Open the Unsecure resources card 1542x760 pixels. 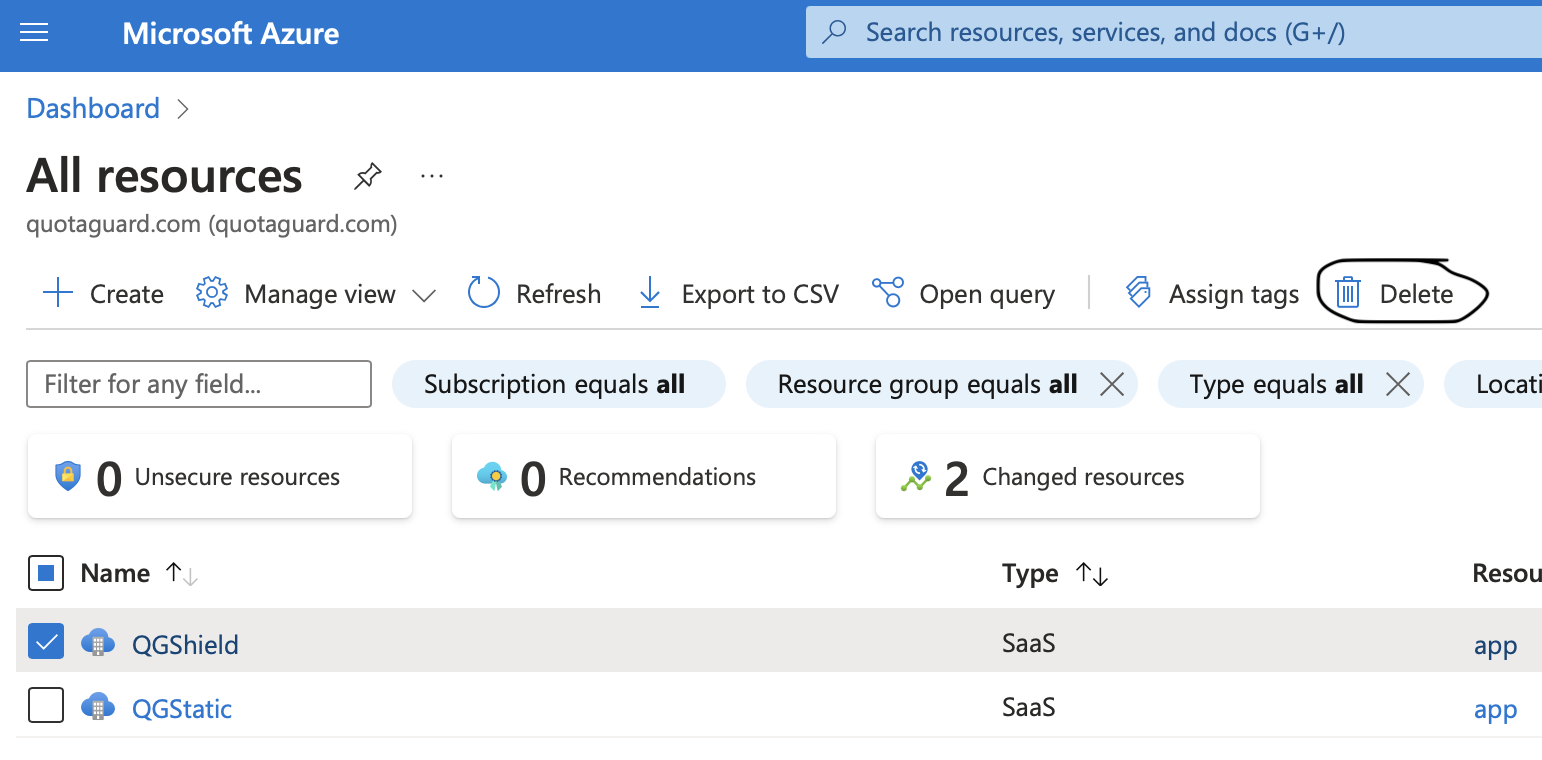click(x=220, y=476)
